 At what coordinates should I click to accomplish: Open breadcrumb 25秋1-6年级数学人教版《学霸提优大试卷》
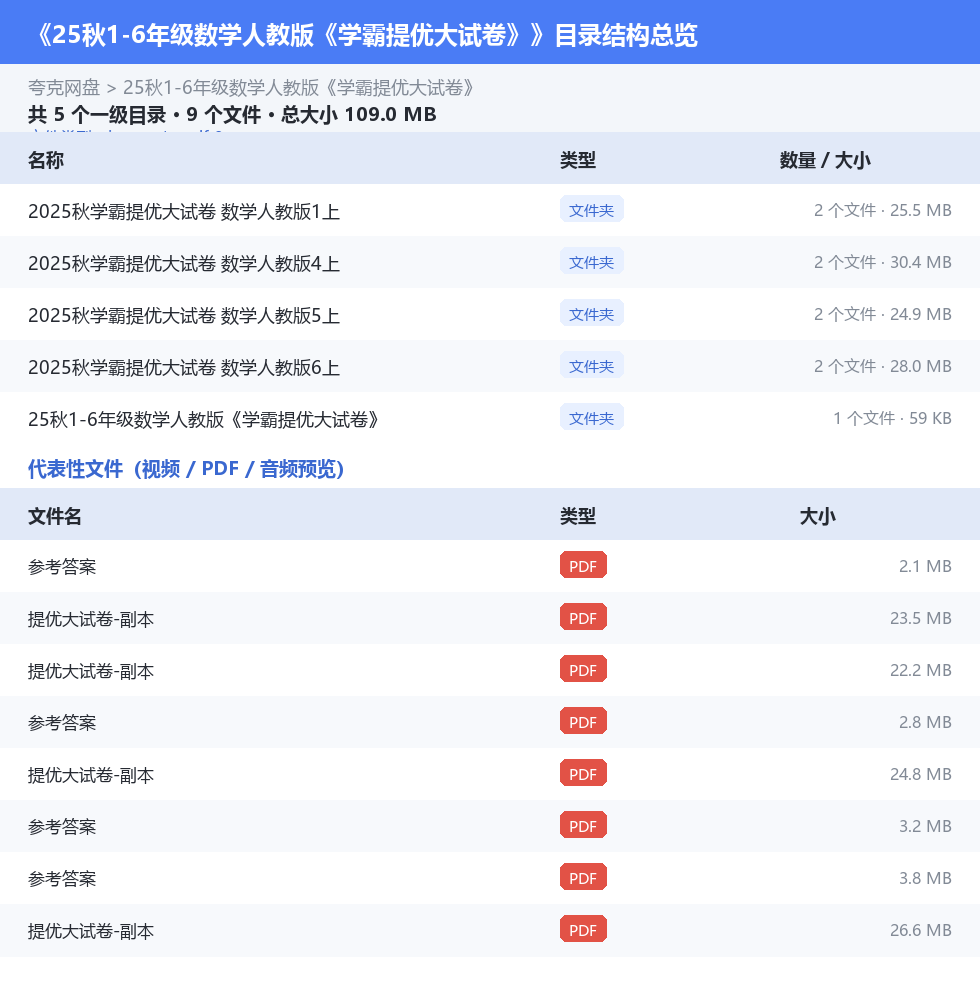point(299,88)
